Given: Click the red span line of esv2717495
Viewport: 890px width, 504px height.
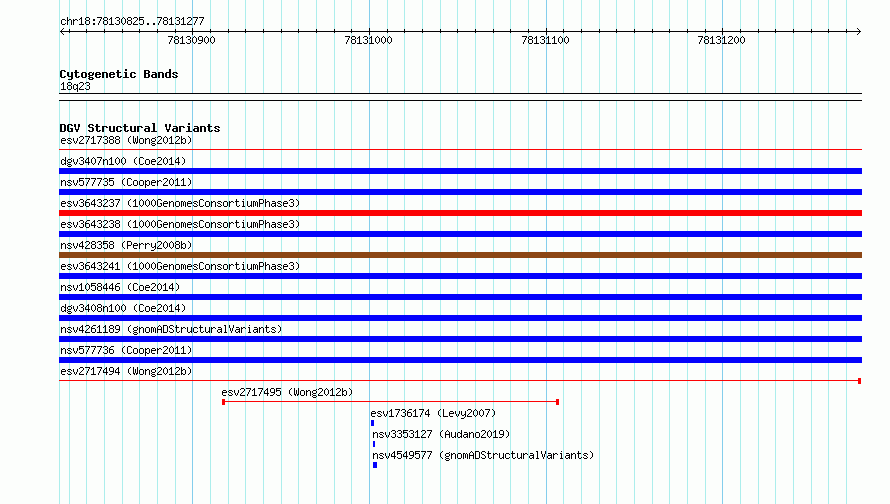Looking at the screenshot, I should [391, 402].
